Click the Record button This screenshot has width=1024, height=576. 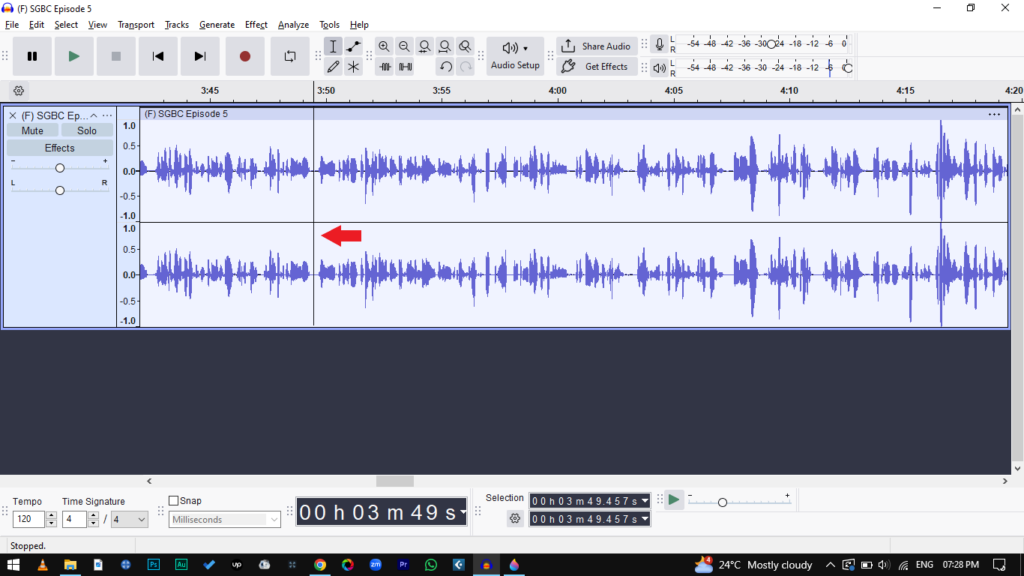coord(245,57)
